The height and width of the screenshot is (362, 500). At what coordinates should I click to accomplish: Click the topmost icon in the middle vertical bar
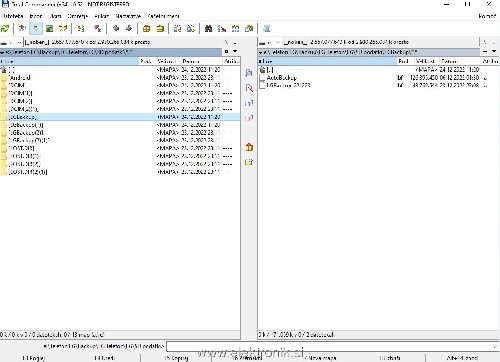click(x=249, y=73)
